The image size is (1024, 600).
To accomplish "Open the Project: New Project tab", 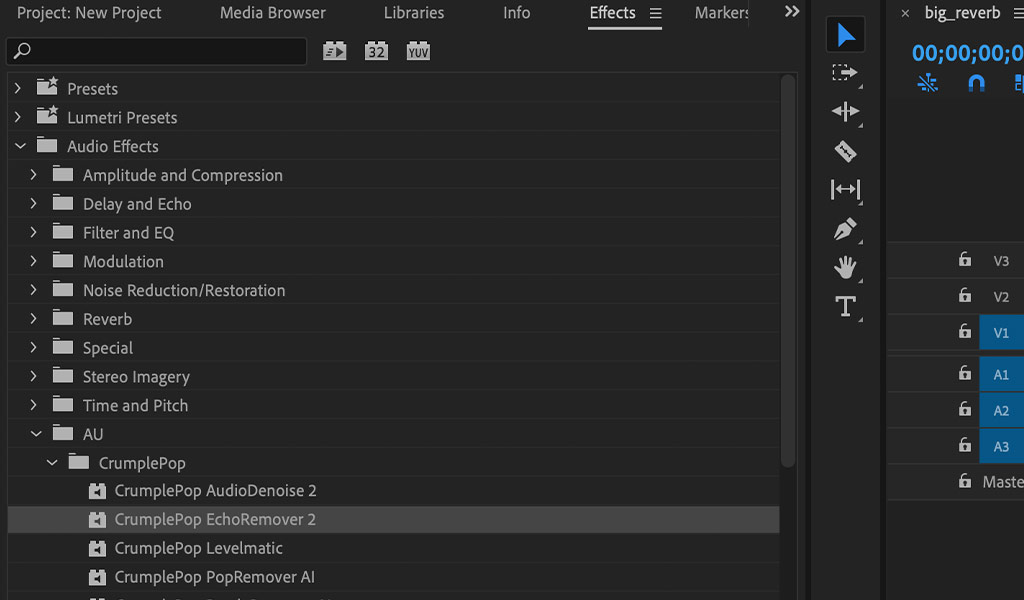I will pos(89,12).
